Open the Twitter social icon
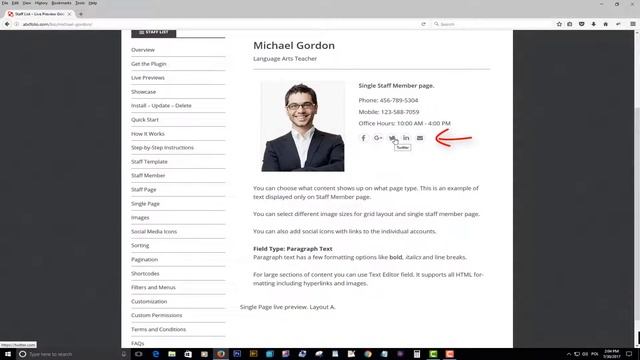The image size is (640, 360). pyautogui.click(x=392, y=138)
